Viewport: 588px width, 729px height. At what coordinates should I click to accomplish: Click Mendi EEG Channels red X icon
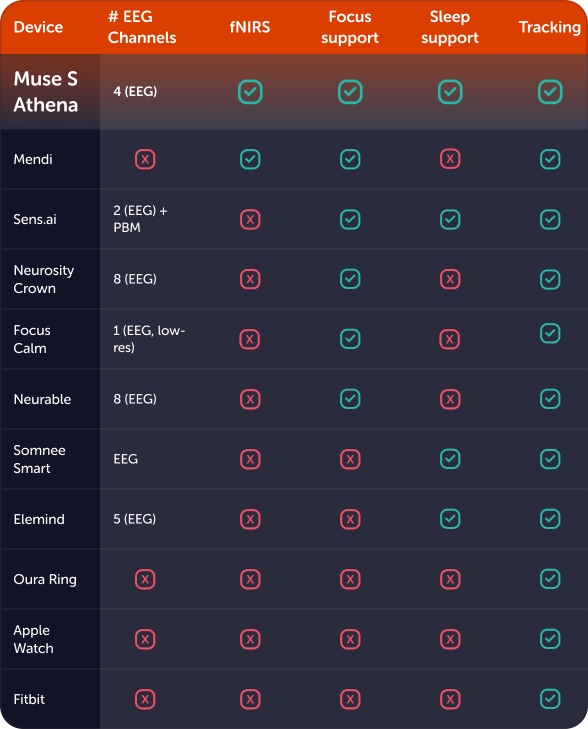point(145,159)
